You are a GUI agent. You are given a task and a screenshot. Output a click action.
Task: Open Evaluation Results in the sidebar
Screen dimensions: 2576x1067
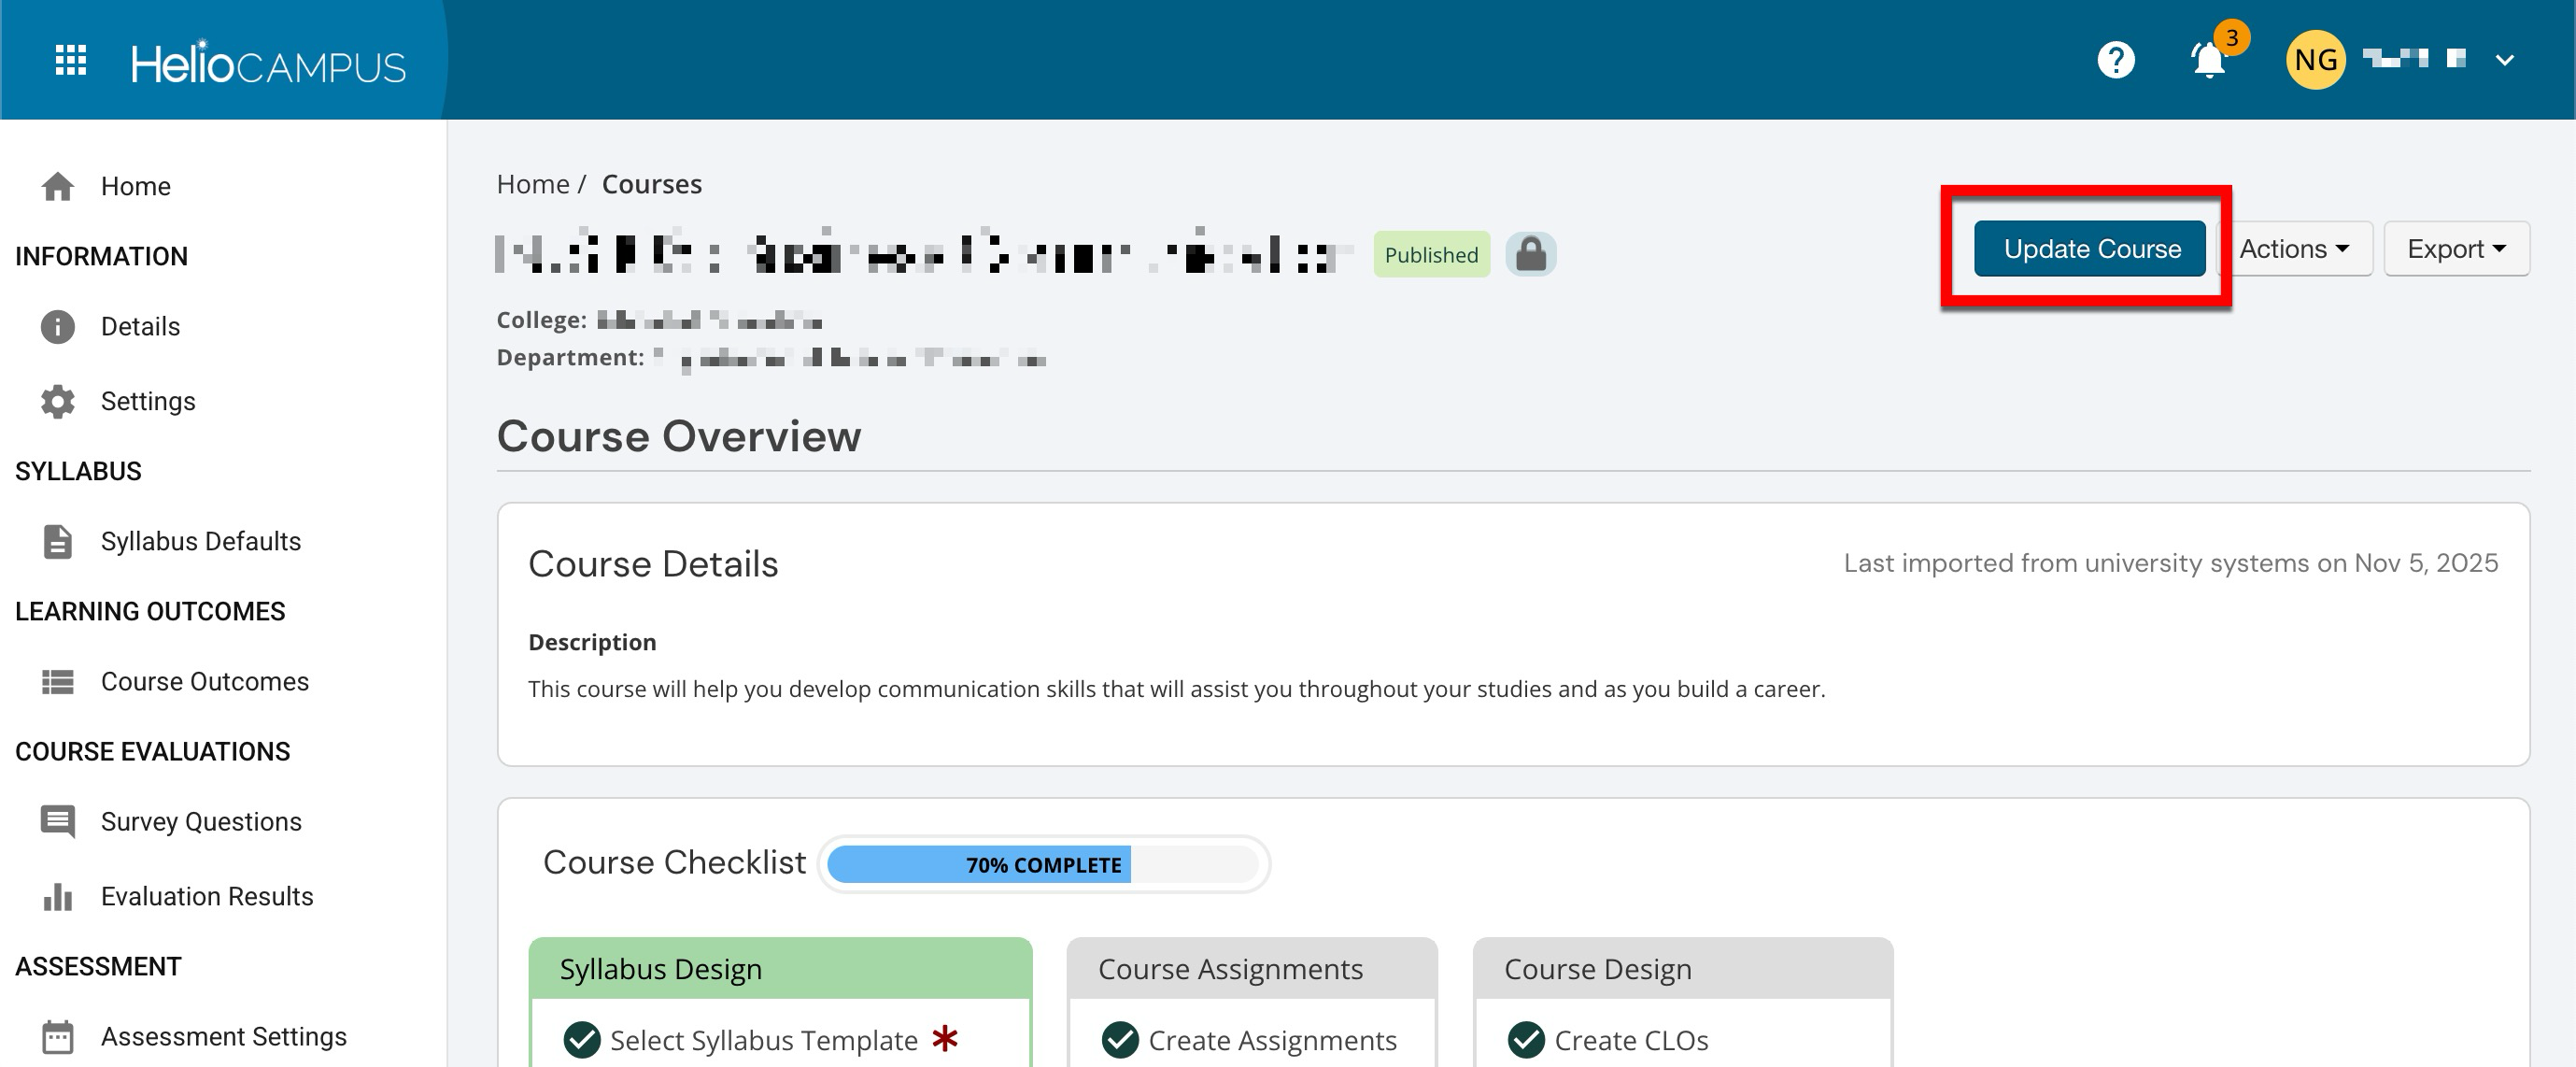click(x=206, y=896)
